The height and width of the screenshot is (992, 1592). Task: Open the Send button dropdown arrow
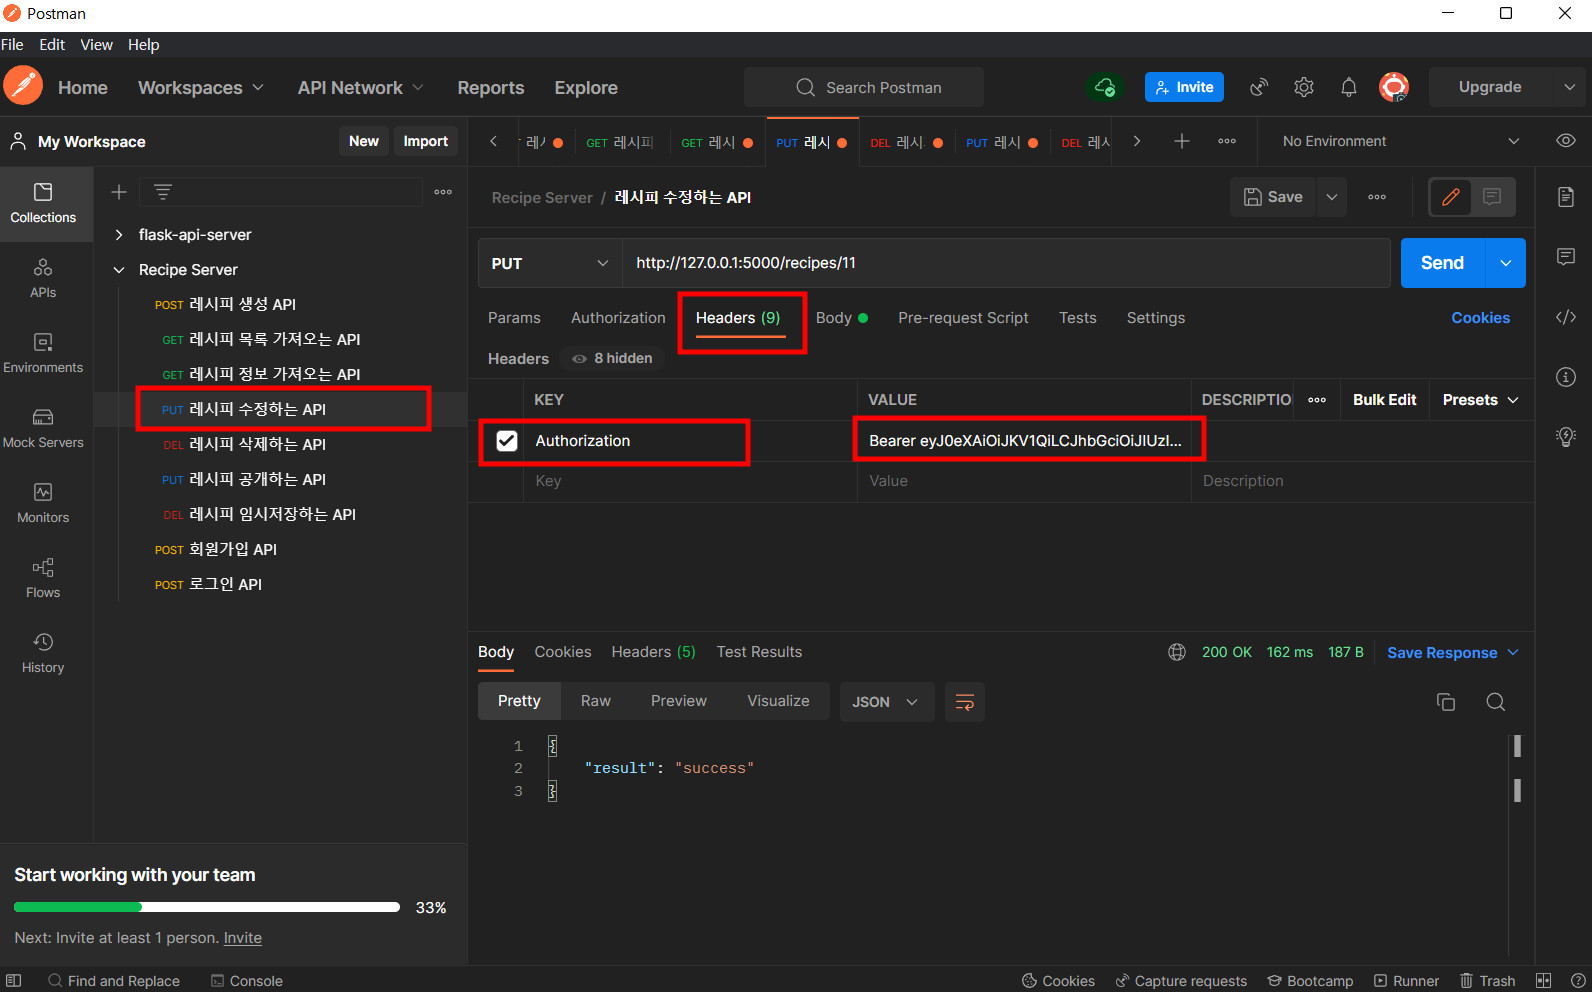coord(1506,263)
